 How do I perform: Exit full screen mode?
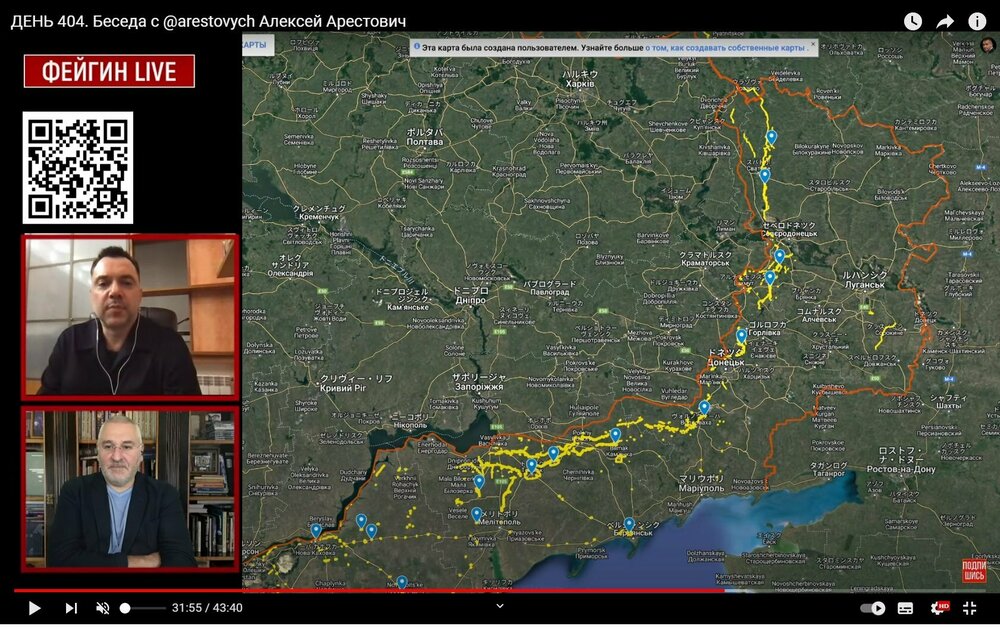coord(969,608)
